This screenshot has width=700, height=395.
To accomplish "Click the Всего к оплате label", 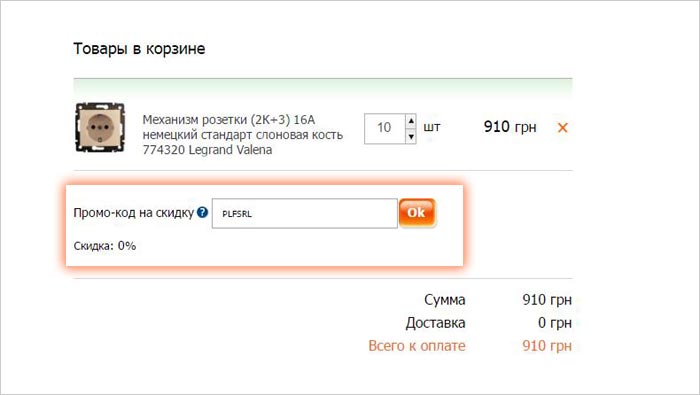I will coord(417,346).
